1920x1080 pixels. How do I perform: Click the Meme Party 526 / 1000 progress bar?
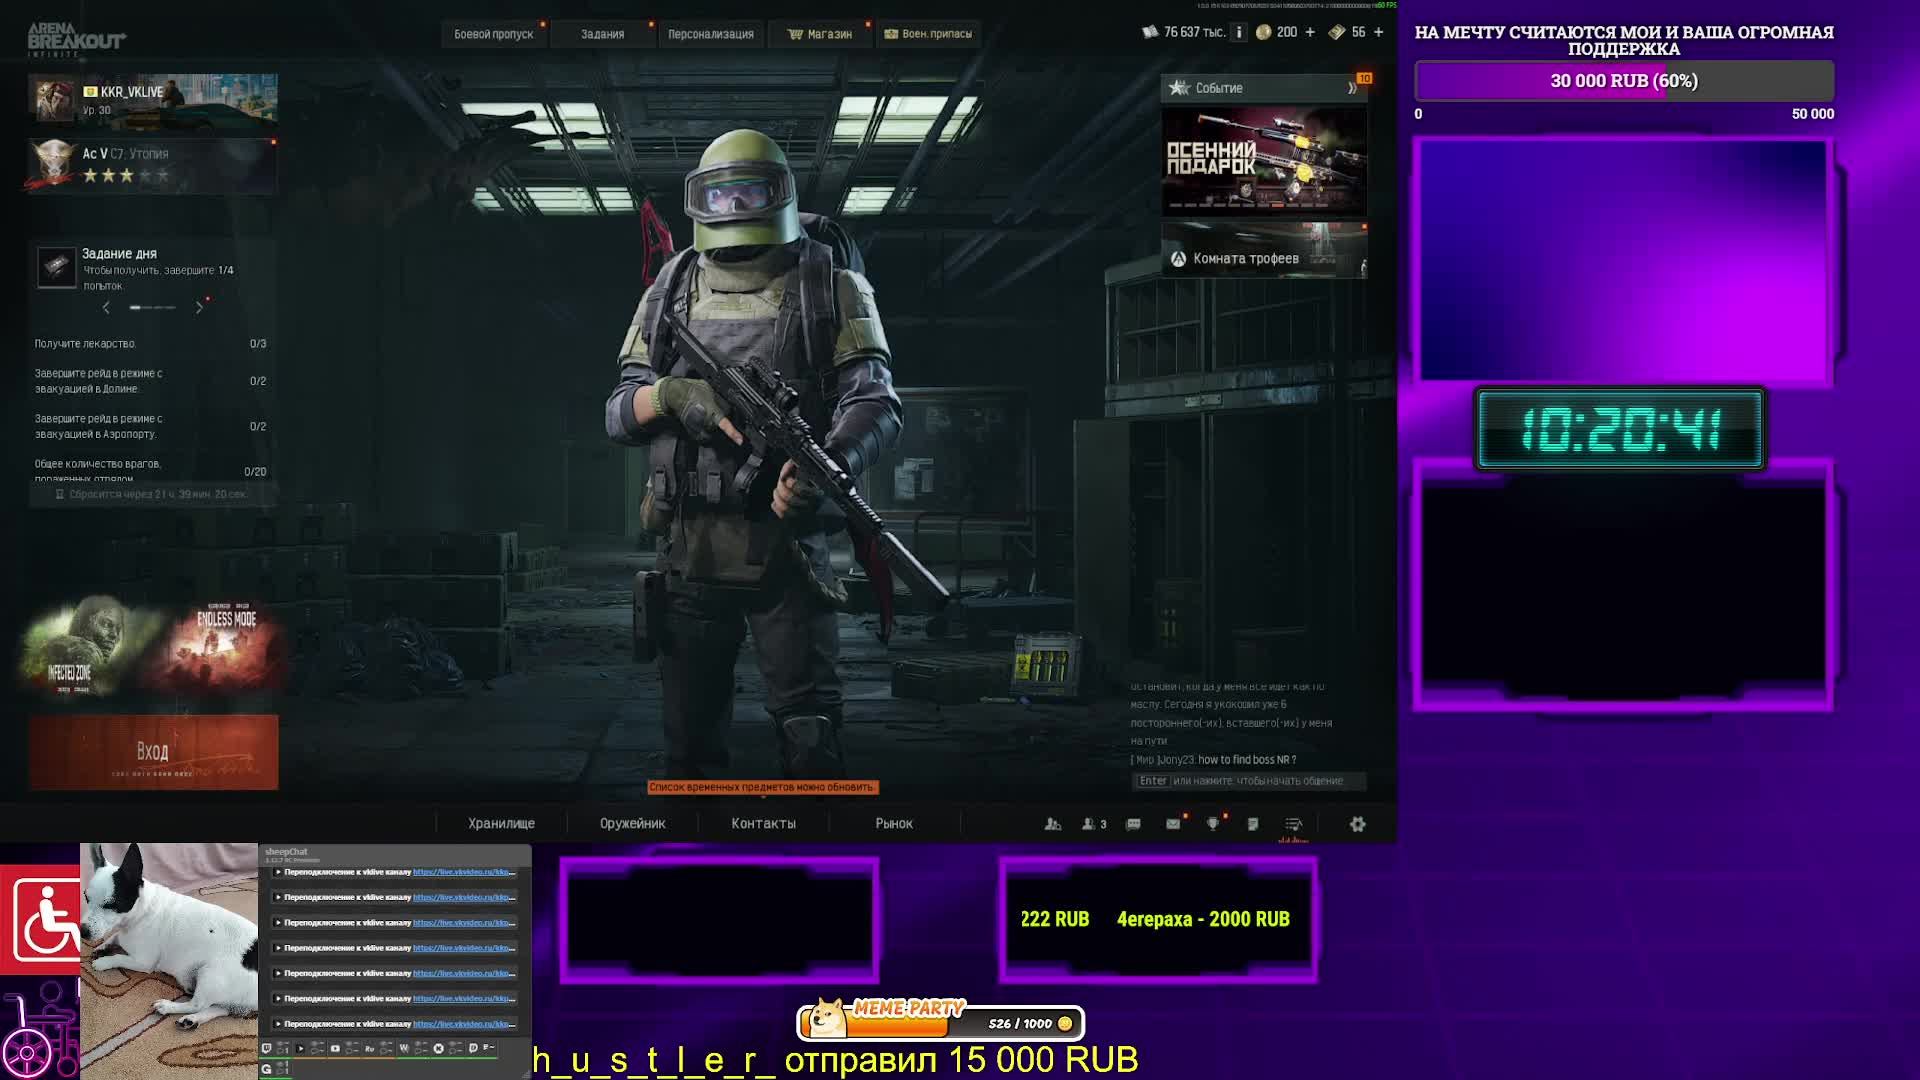click(940, 1023)
